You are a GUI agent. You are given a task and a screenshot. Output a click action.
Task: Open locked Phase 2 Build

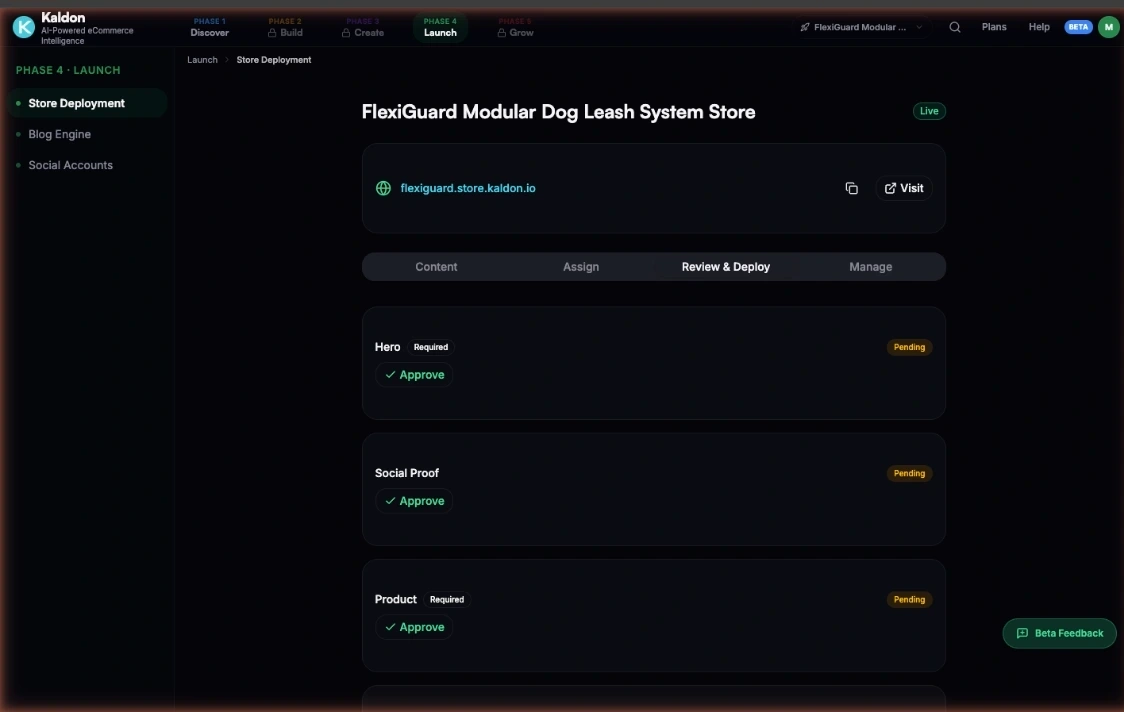click(x=285, y=27)
